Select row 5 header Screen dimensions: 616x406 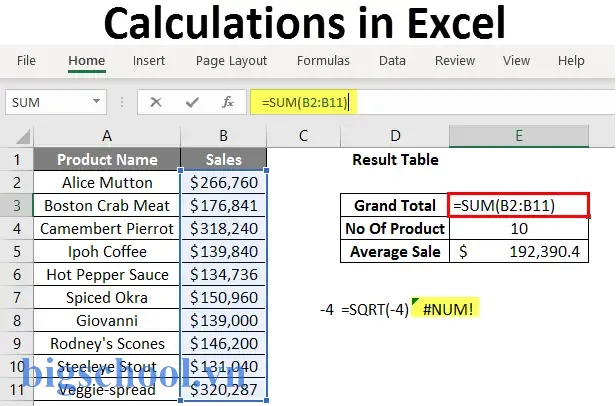point(16,251)
